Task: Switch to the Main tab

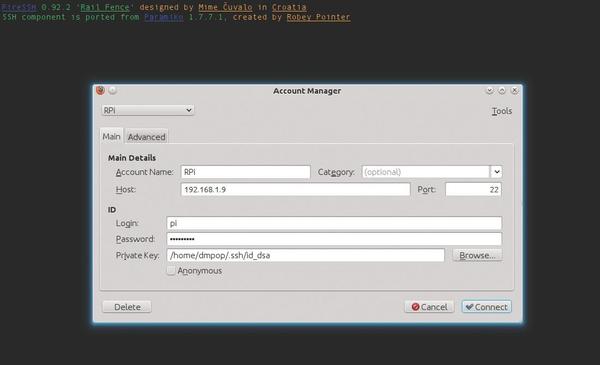Action: pyautogui.click(x=111, y=136)
